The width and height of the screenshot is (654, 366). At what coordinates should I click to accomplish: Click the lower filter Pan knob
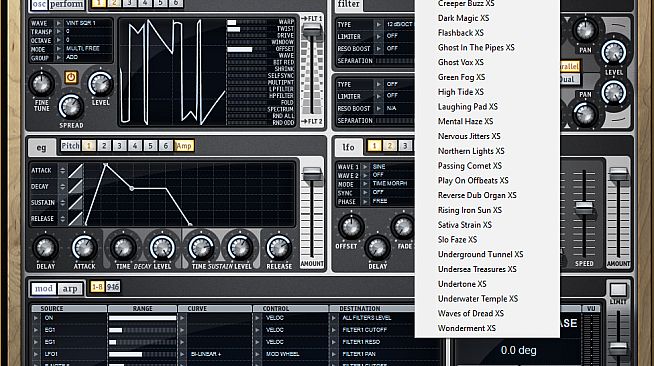tap(585, 114)
